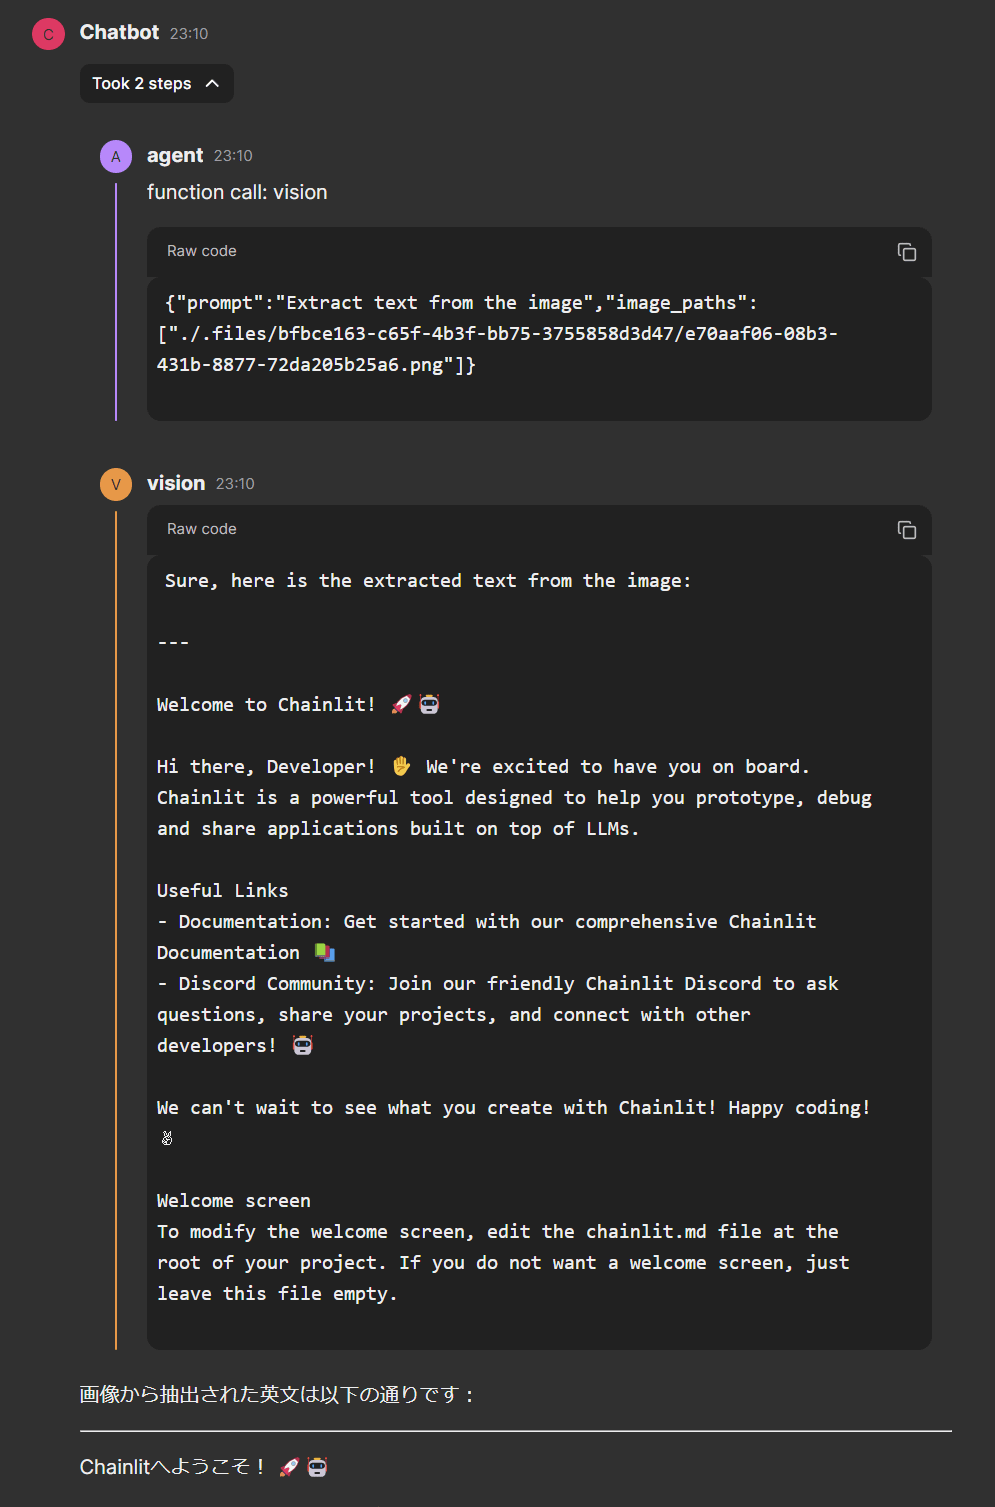Click the 23:10 timestamp beside Chatbot
The width and height of the screenshot is (995, 1507).
[189, 34]
